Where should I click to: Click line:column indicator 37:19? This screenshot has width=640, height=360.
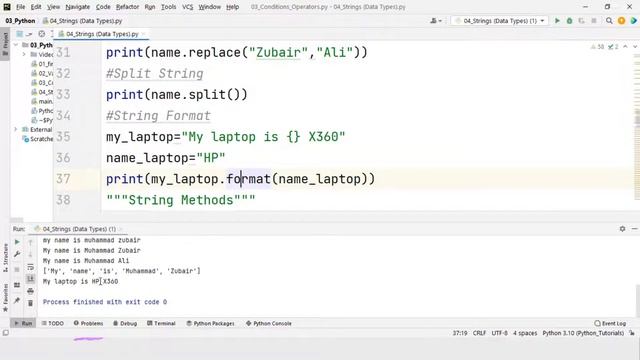pos(460,333)
